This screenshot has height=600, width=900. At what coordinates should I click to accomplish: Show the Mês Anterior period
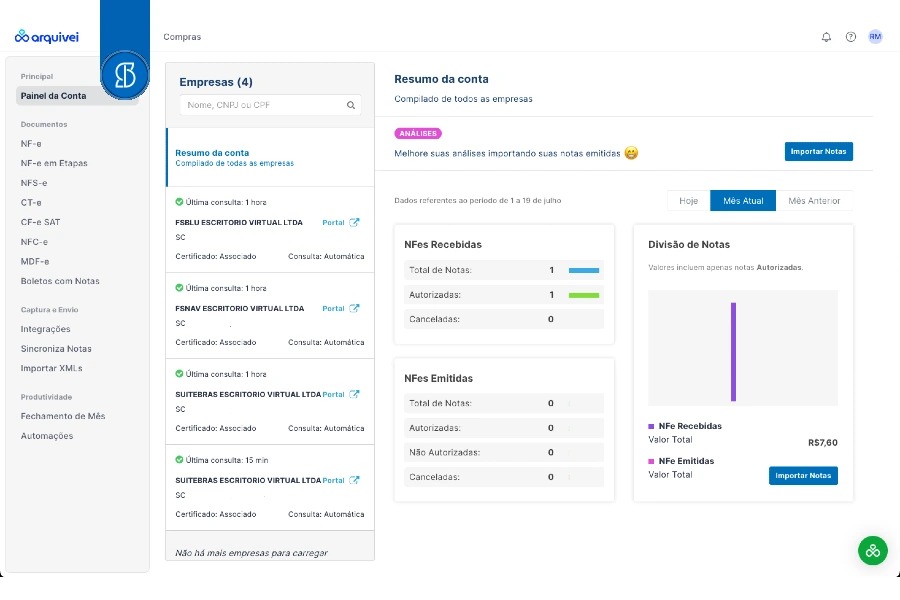(x=814, y=200)
